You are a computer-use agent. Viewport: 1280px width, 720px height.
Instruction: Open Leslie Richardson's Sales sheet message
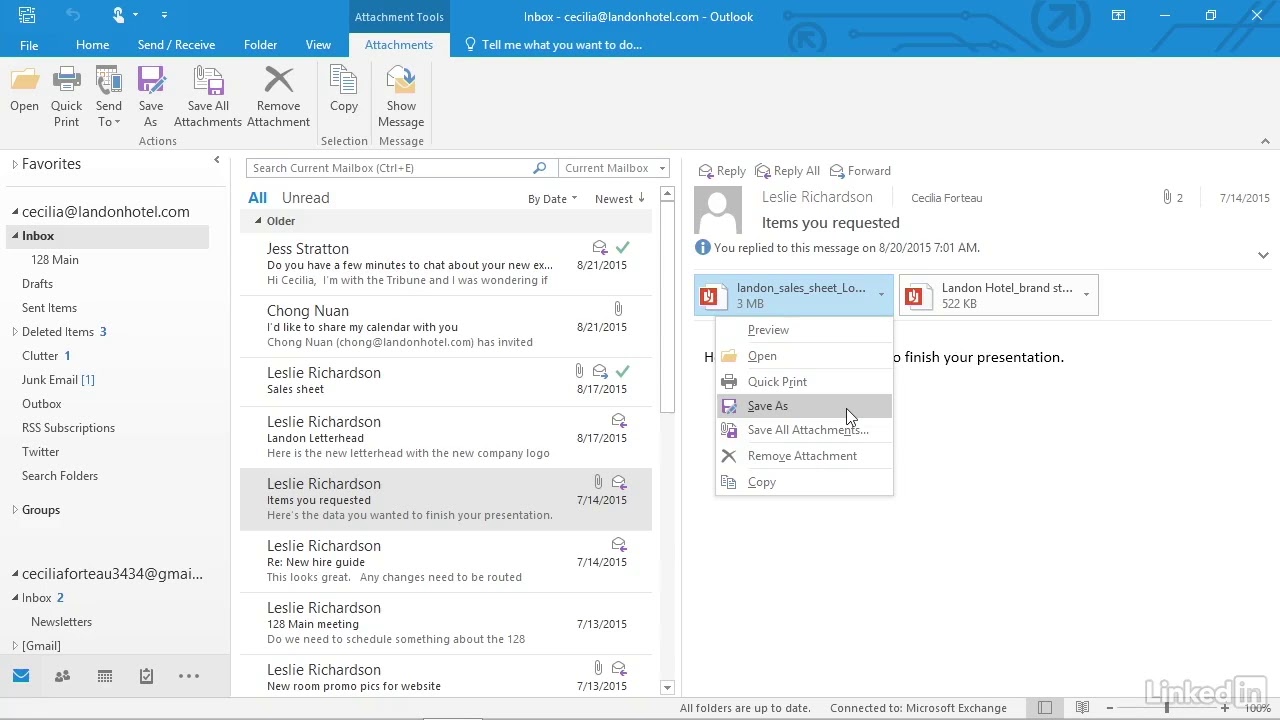point(446,382)
